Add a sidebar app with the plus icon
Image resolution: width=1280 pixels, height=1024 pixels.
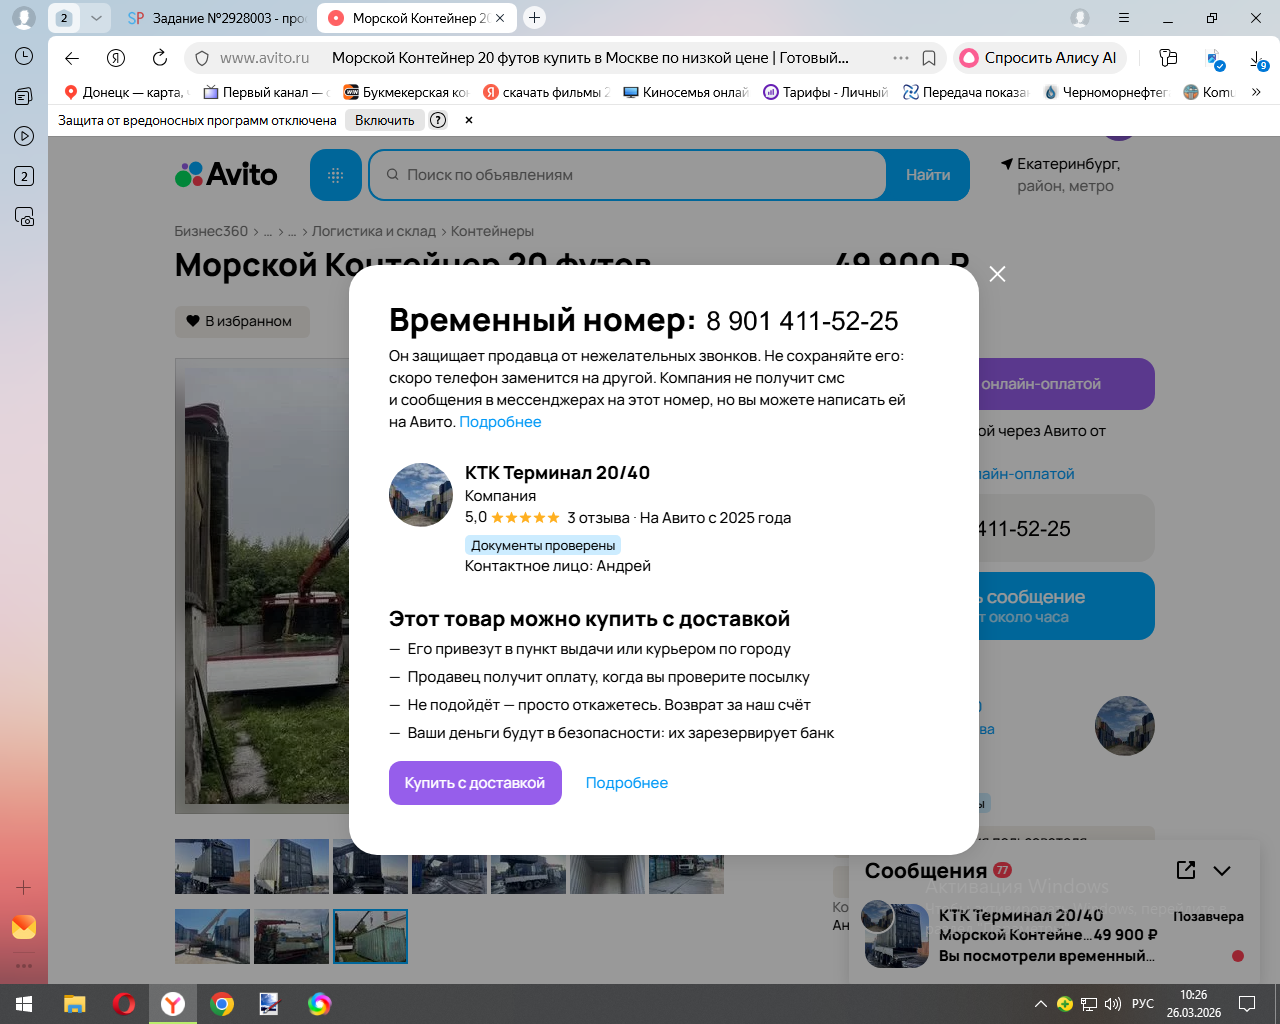(x=24, y=887)
